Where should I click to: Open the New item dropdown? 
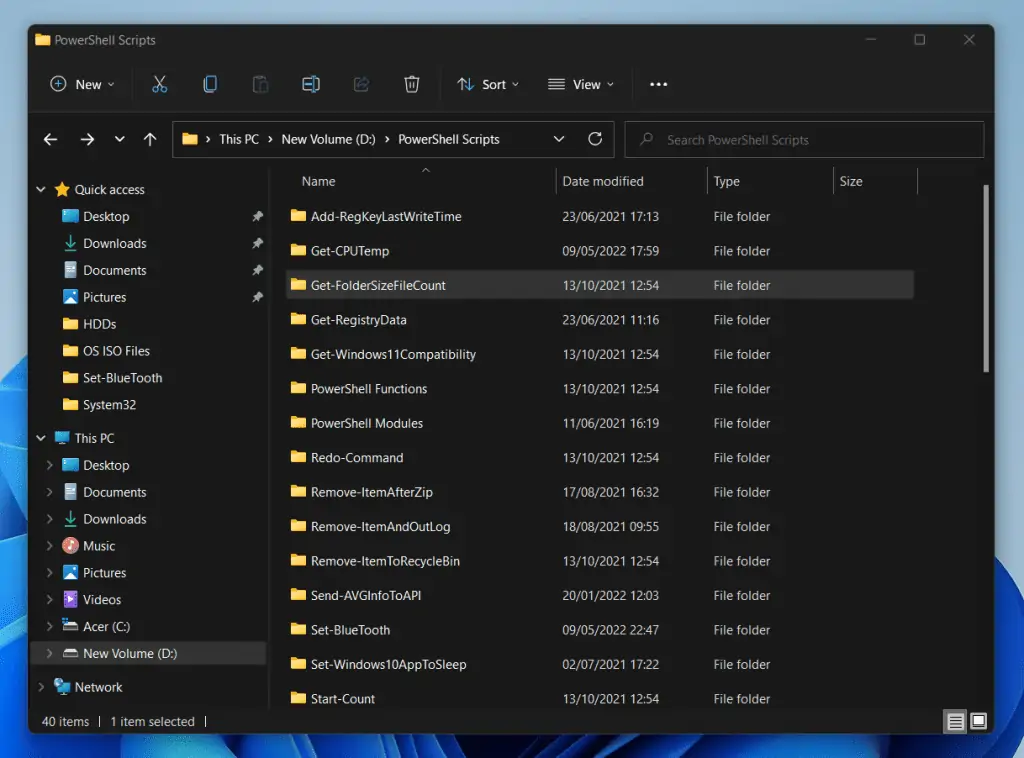83,84
